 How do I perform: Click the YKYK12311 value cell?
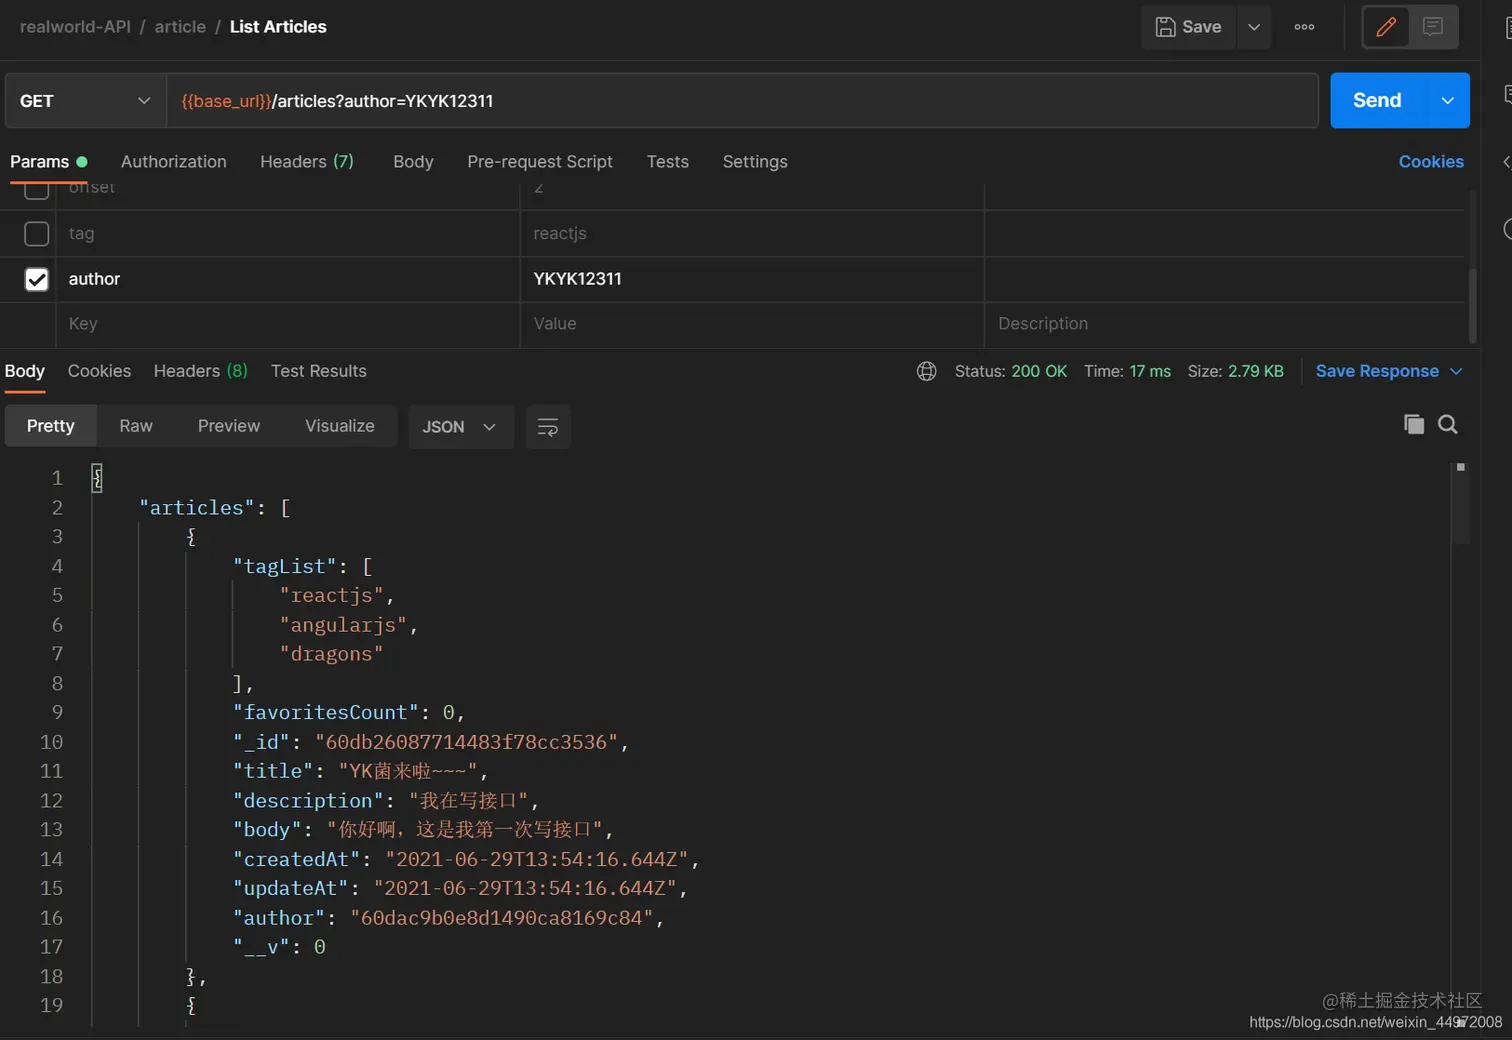point(752,279)
